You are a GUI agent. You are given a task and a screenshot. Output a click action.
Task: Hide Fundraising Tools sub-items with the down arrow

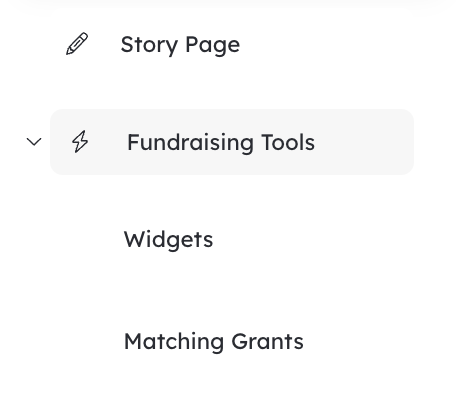(x=34, y=142)
